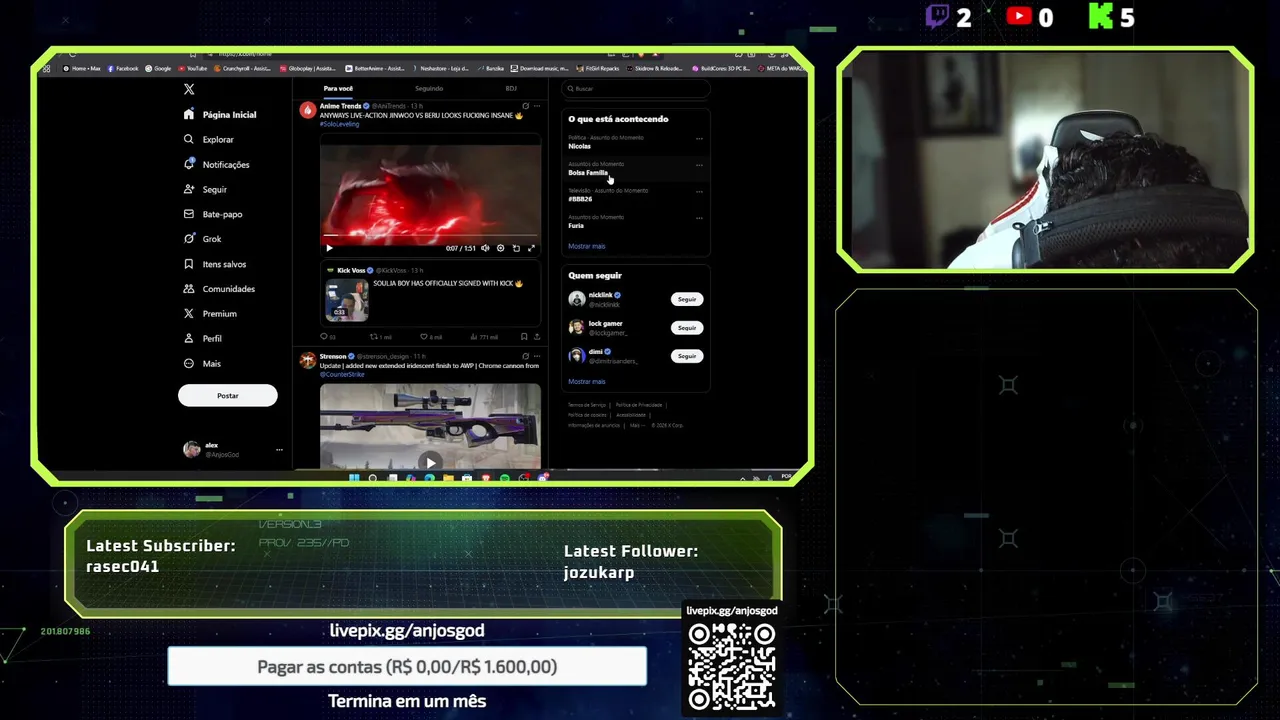Follow lock gamer with Seguir button
This screenshot has width=1280, height=720.
point(687,327)
